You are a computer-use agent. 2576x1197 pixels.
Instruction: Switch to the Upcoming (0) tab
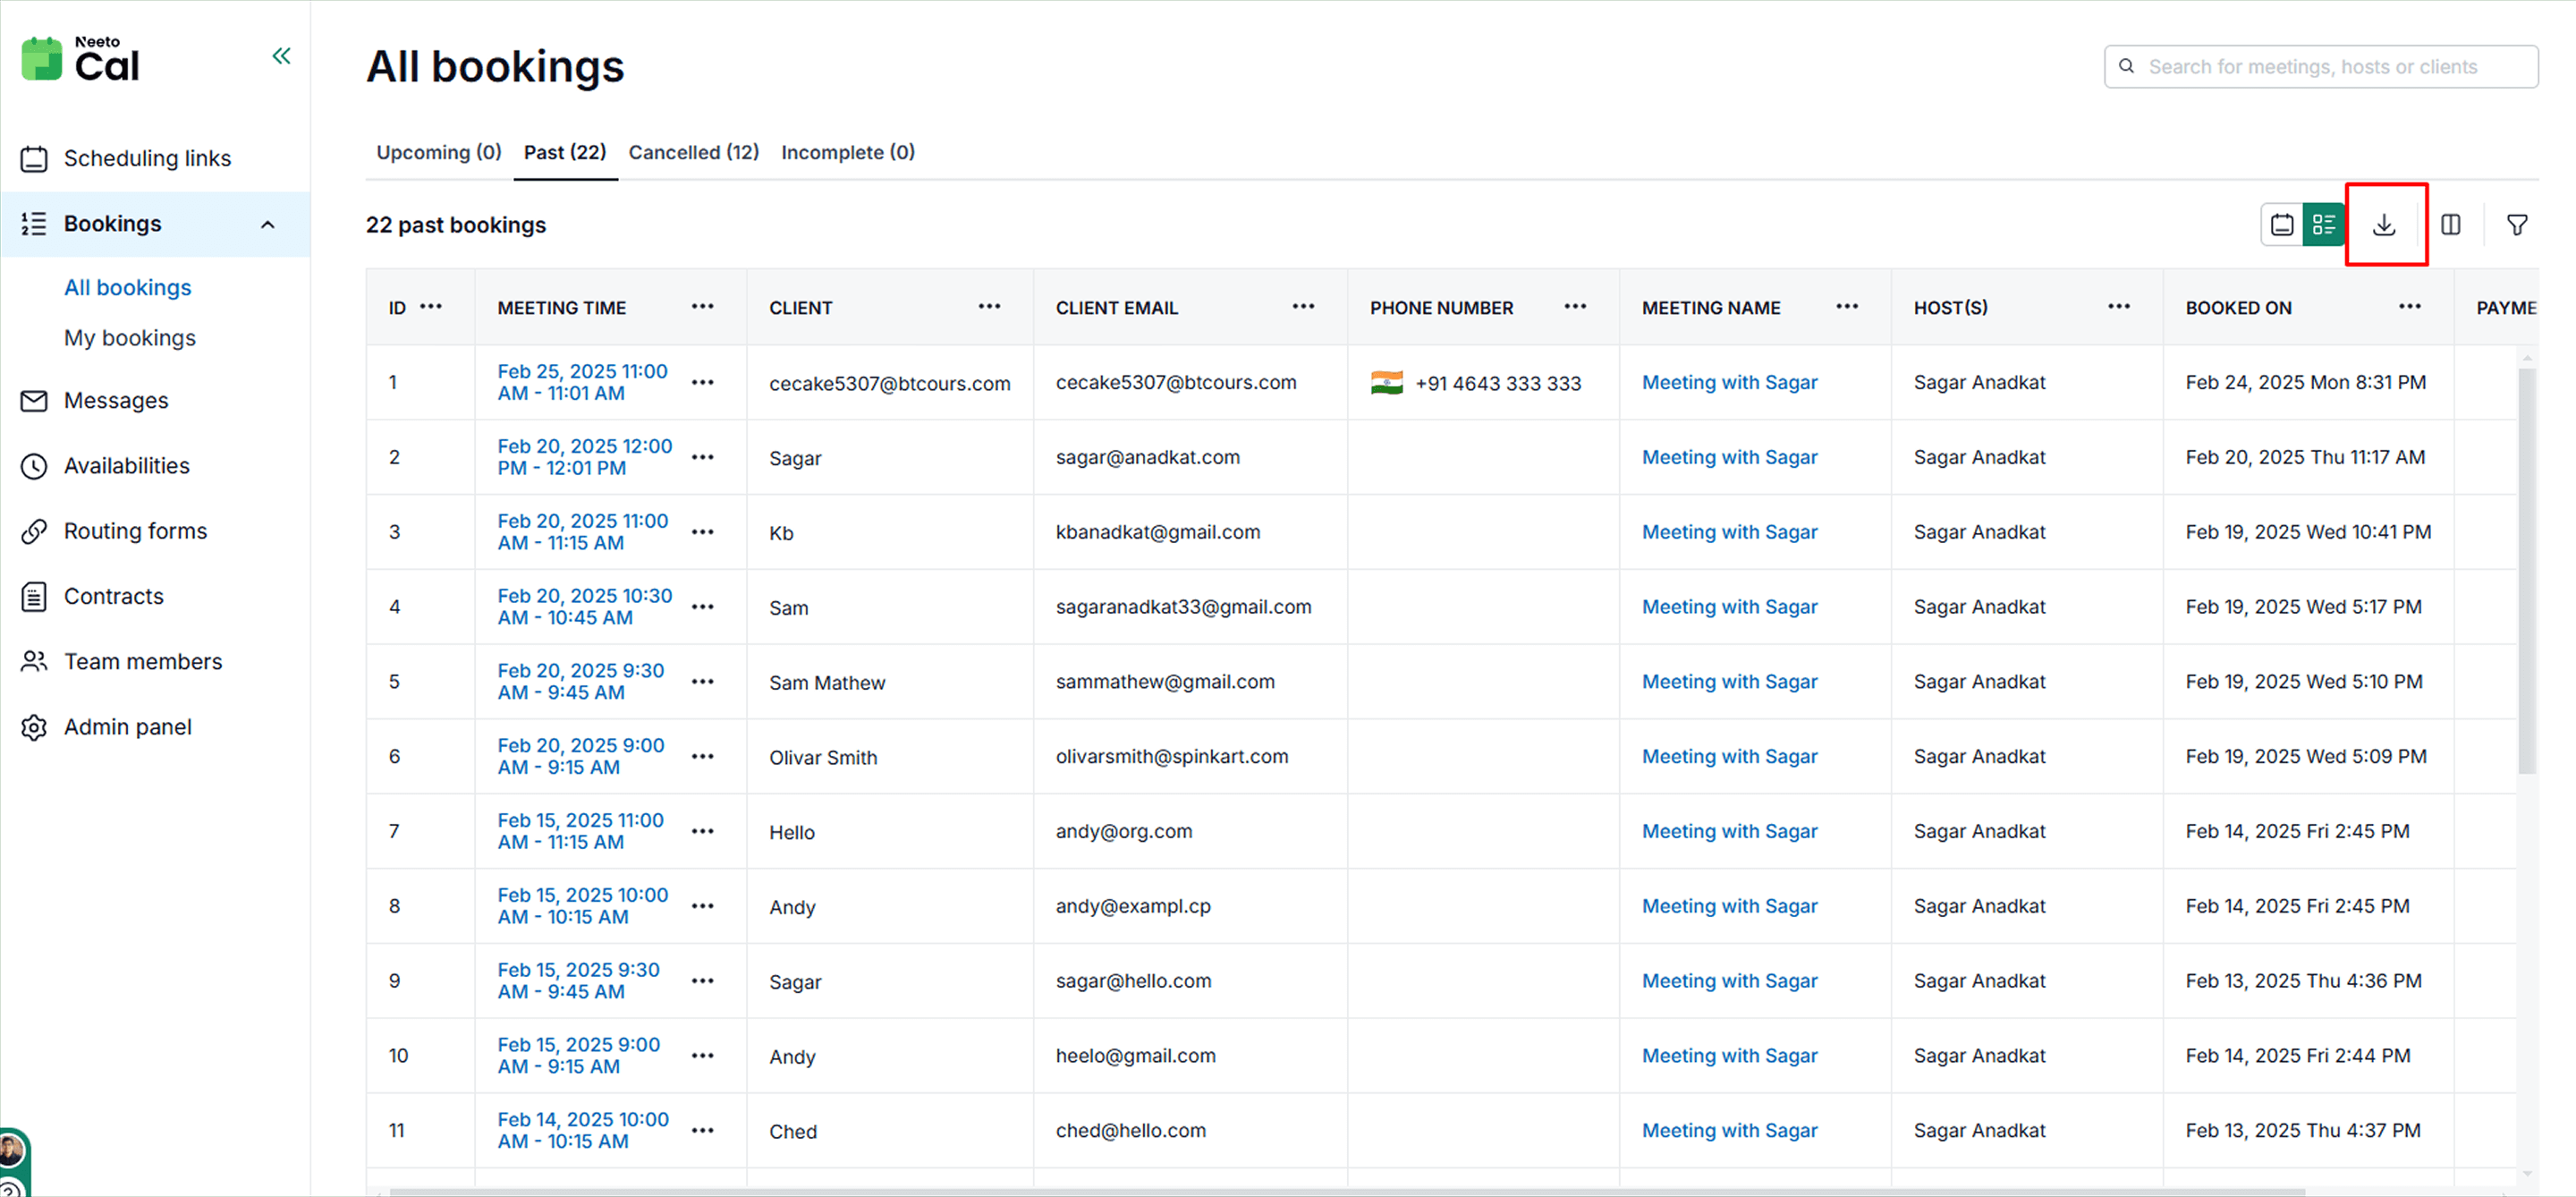click(439, 152)
